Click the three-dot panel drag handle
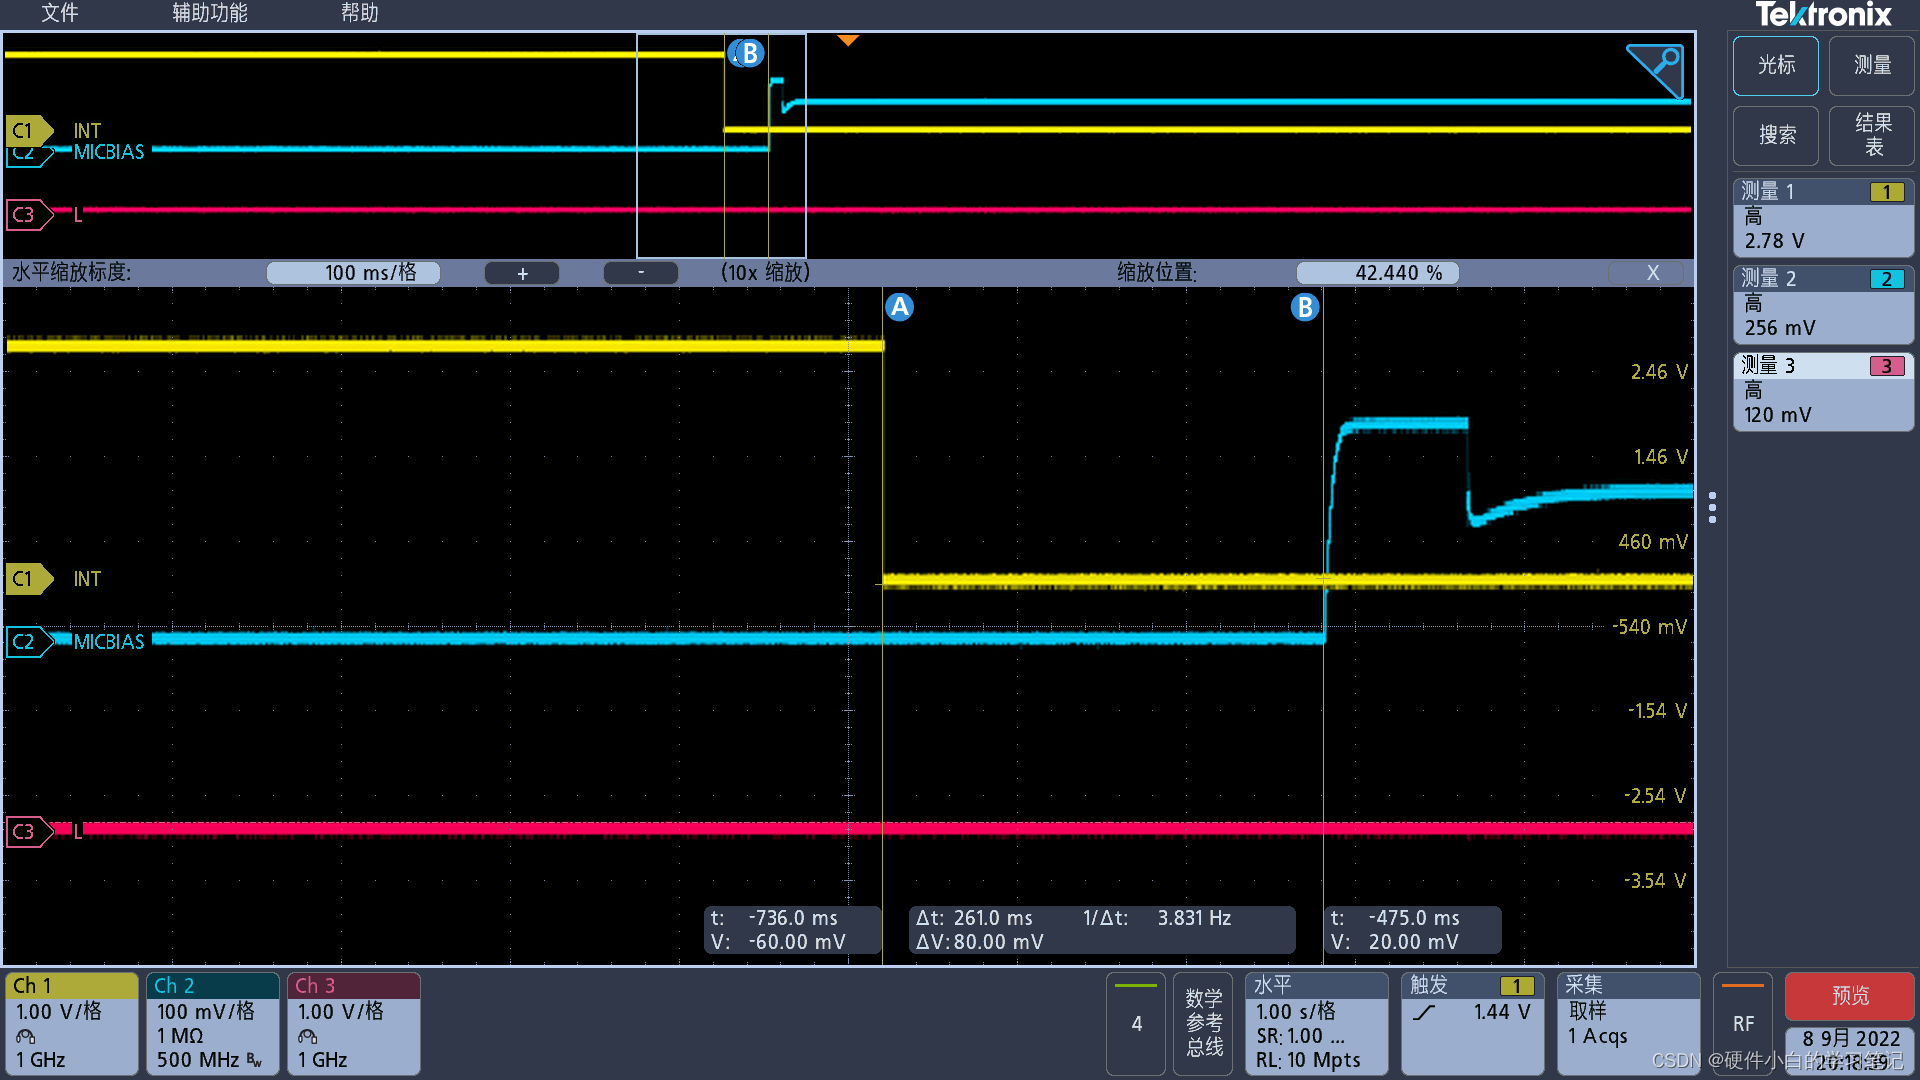1920x1080 pixels. click(x=1713, y=508)
